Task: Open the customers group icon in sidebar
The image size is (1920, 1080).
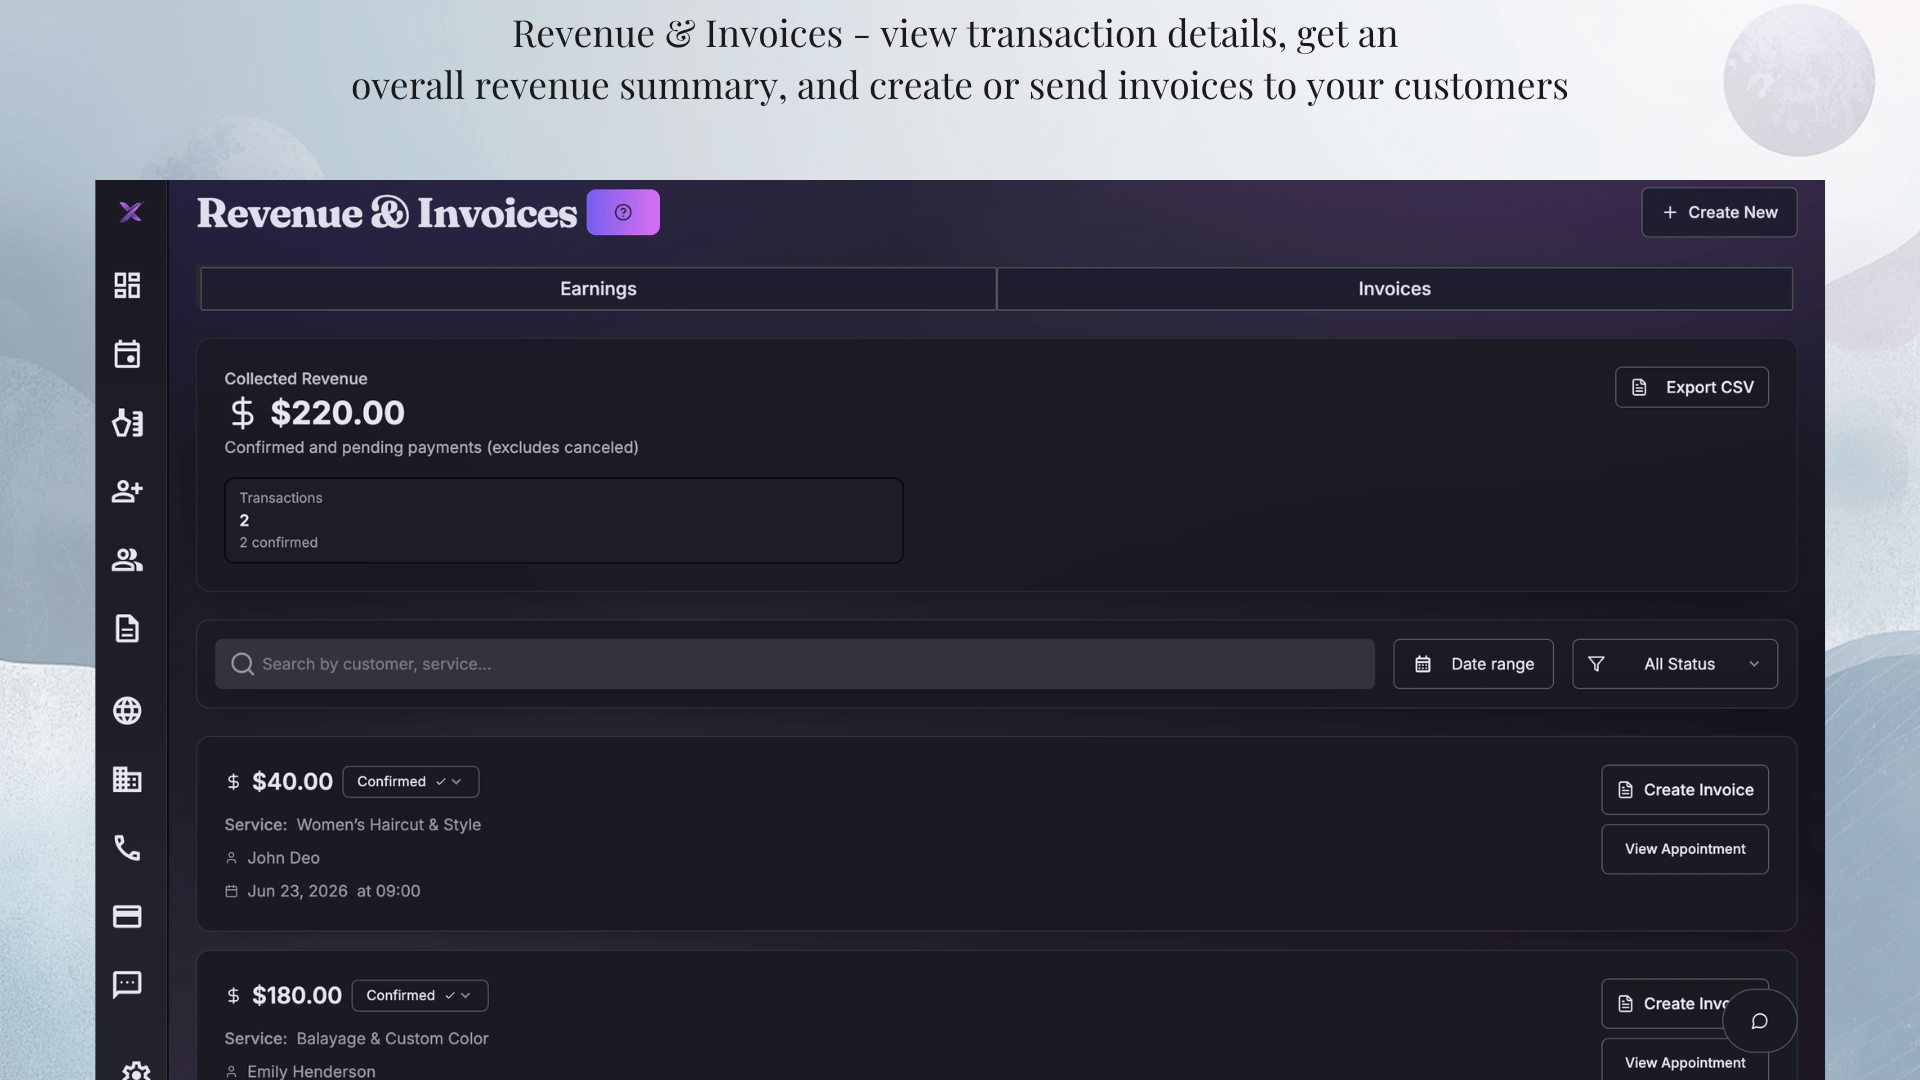Action: pos(127,560)
